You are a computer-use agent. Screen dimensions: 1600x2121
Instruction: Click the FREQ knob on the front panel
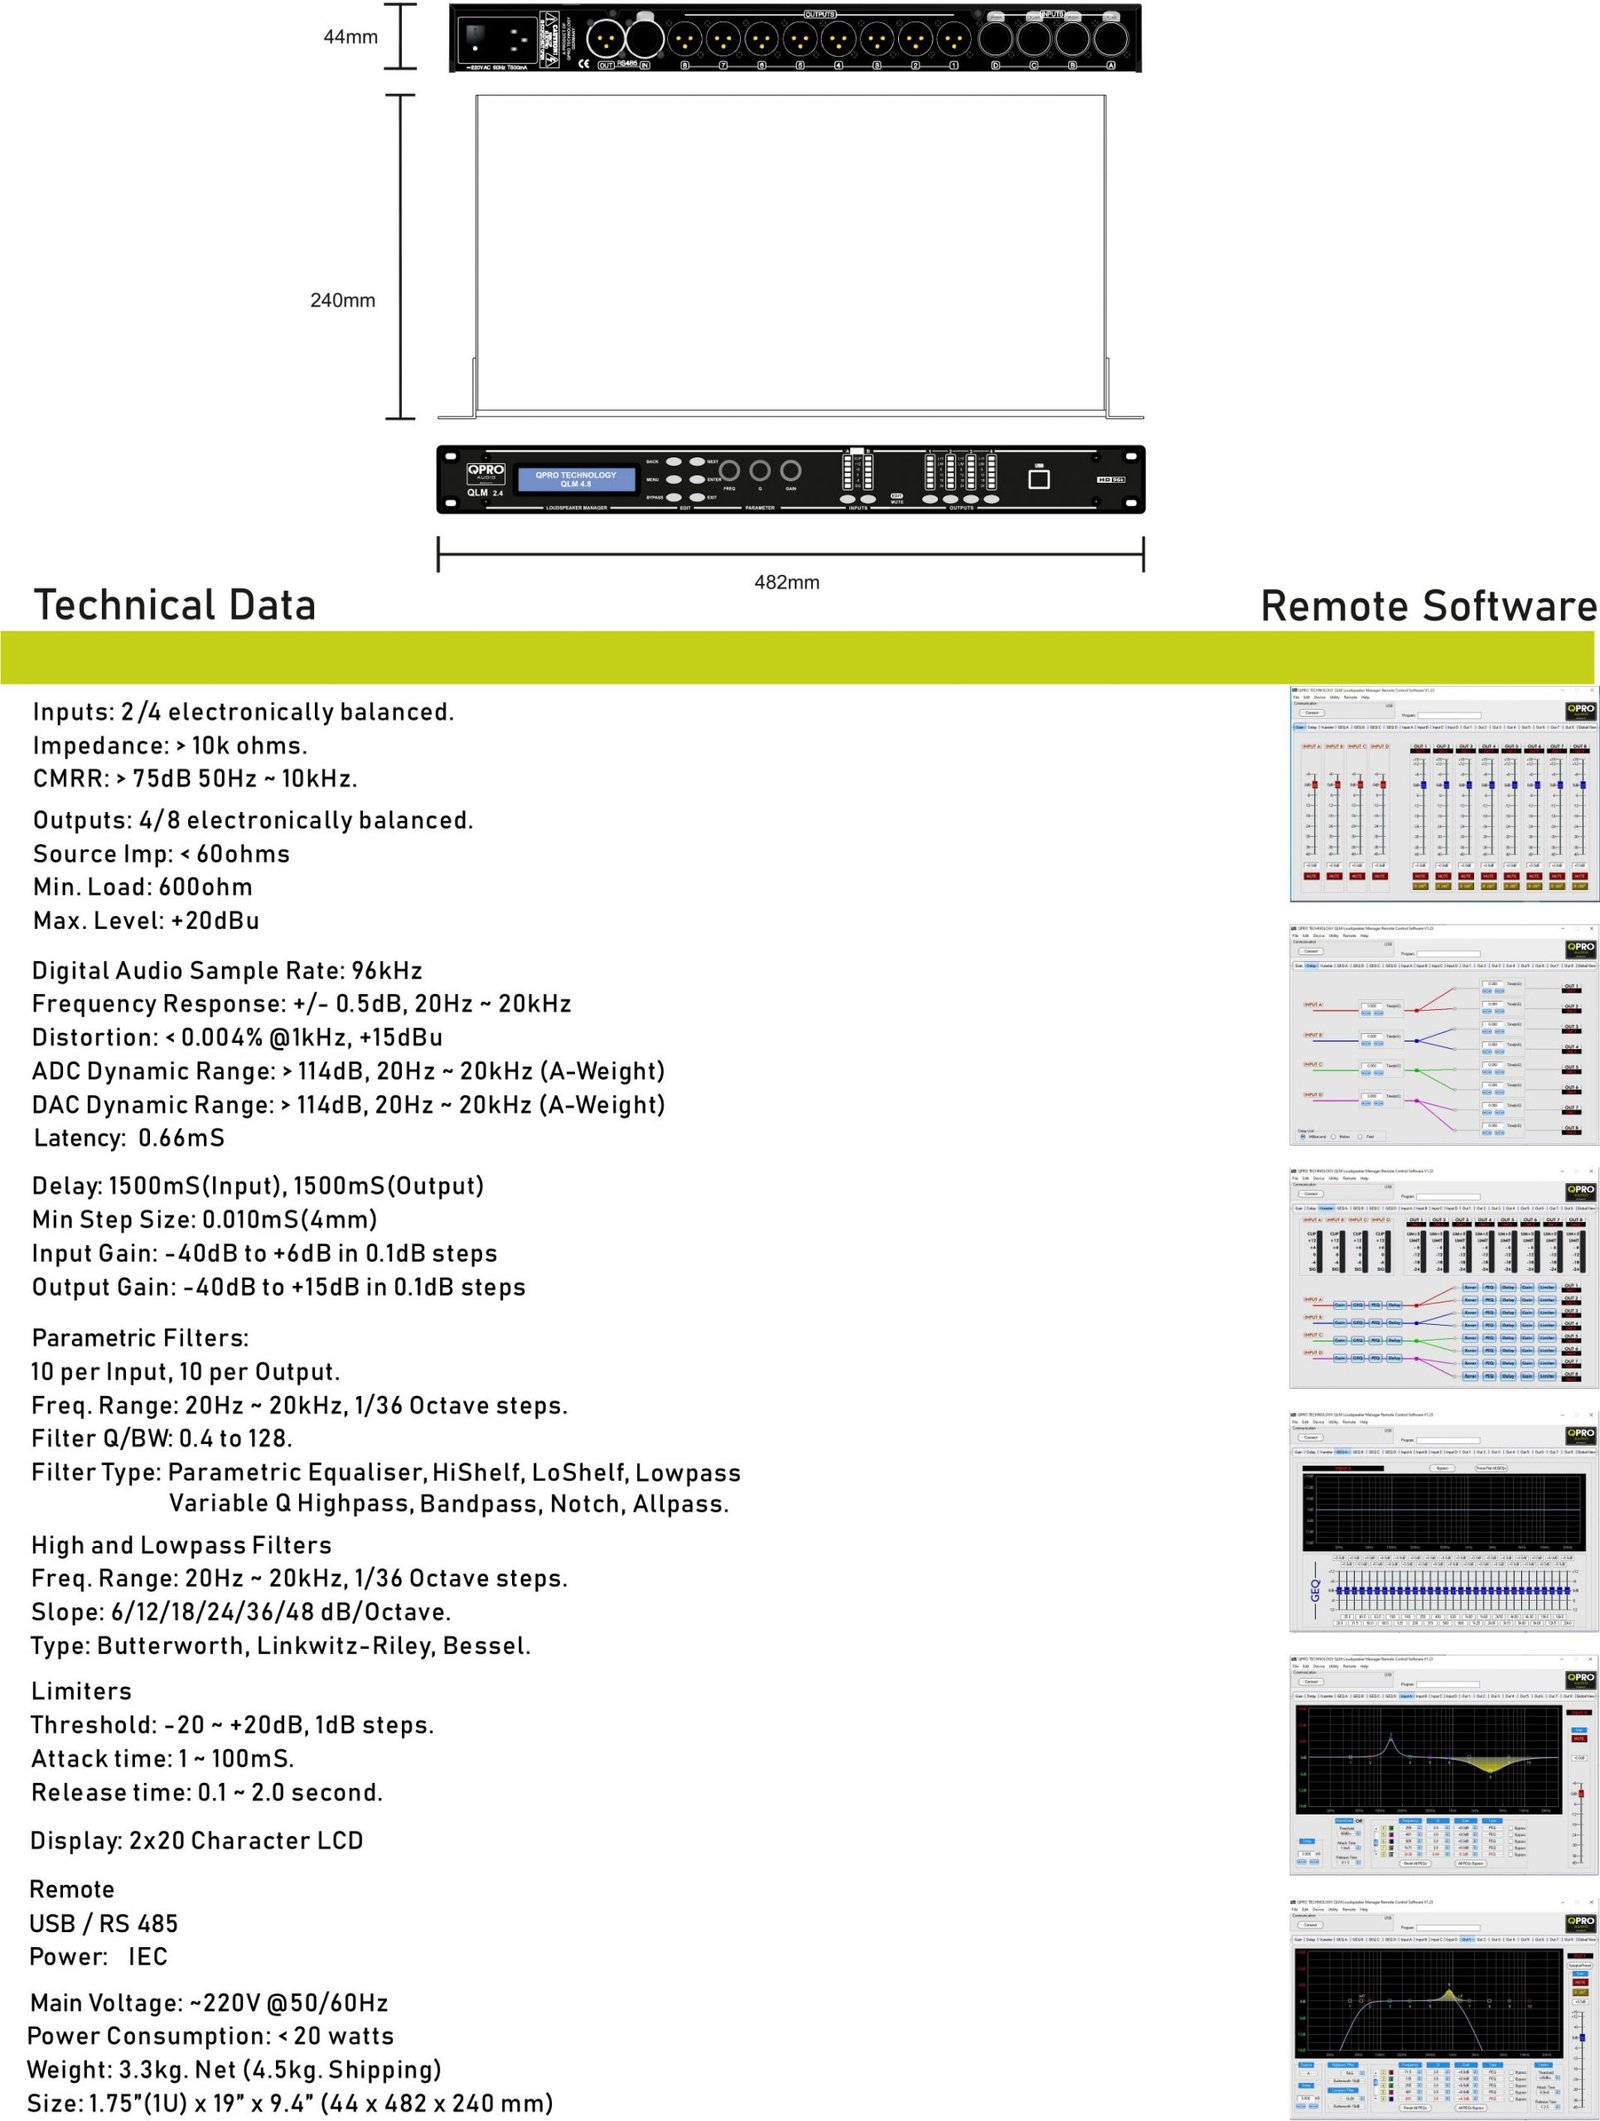729,470
